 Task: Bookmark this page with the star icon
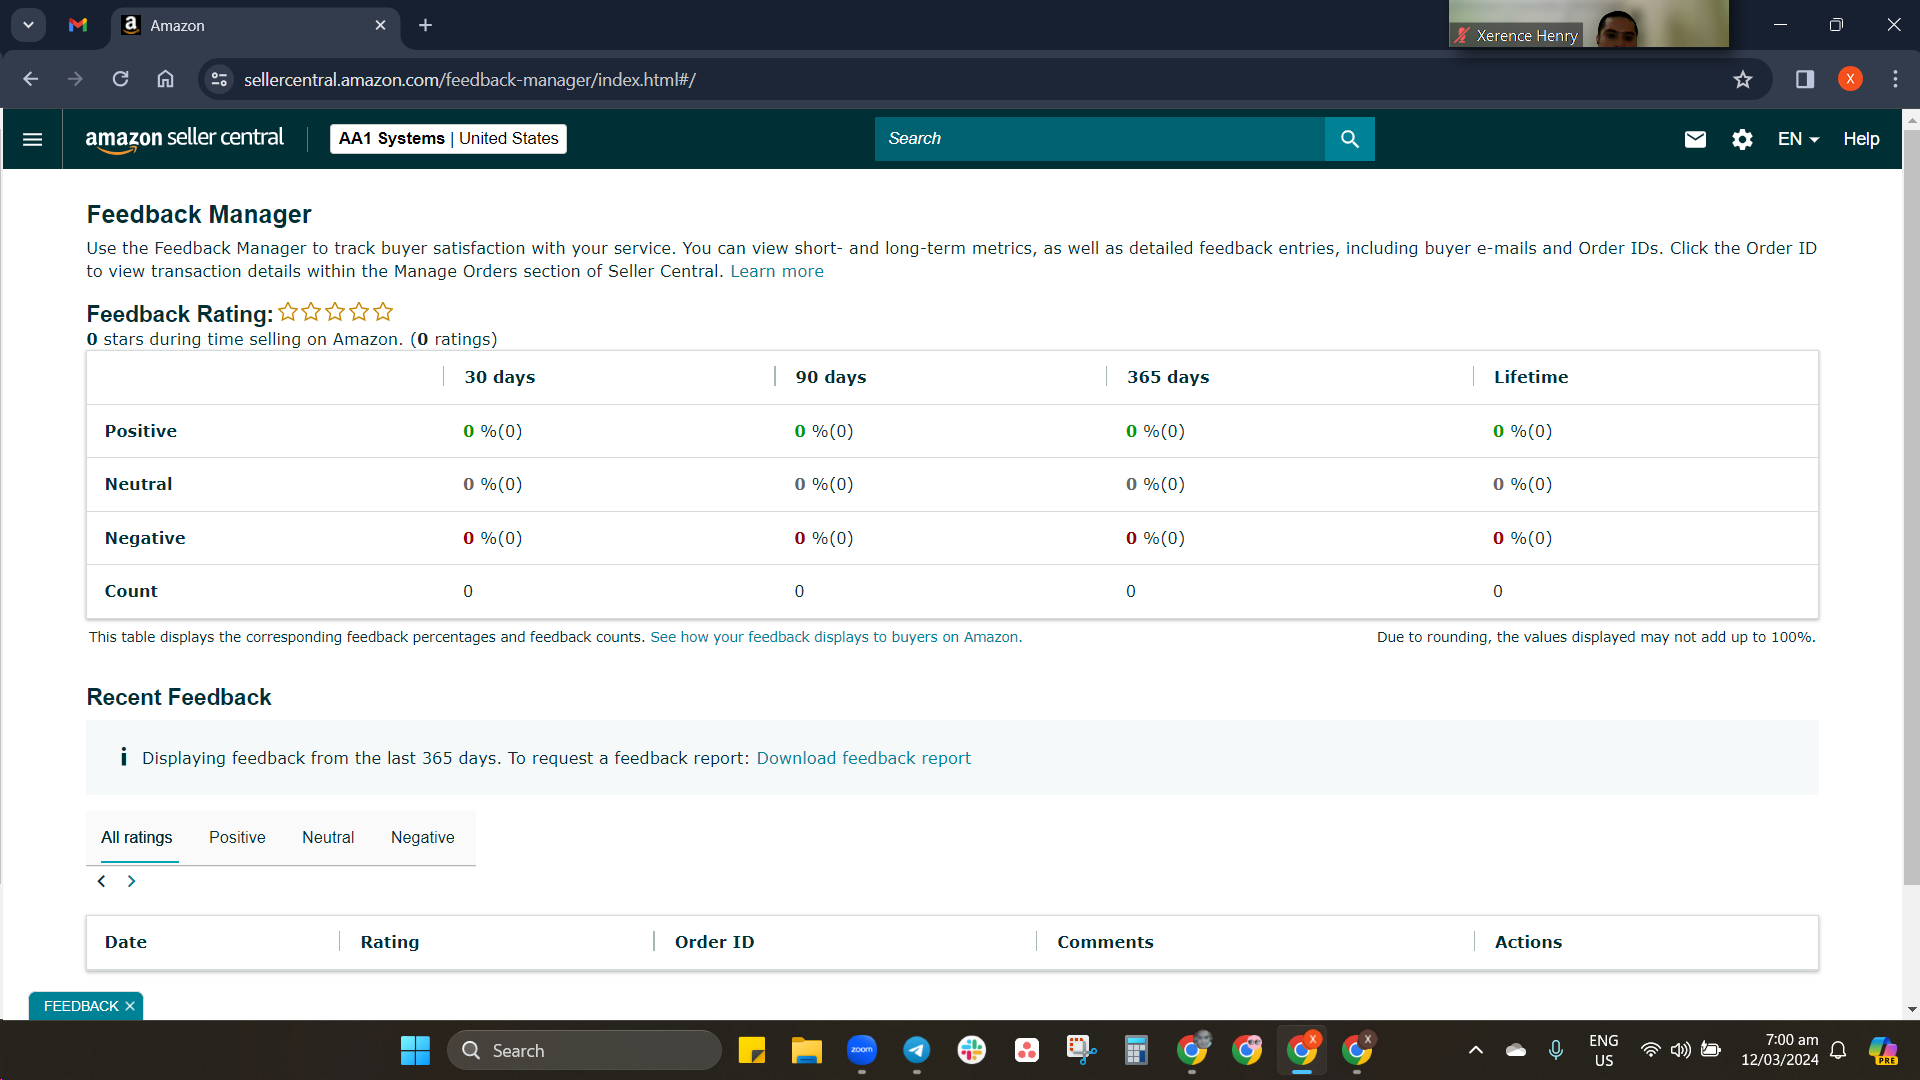(x=1743, y=79)
